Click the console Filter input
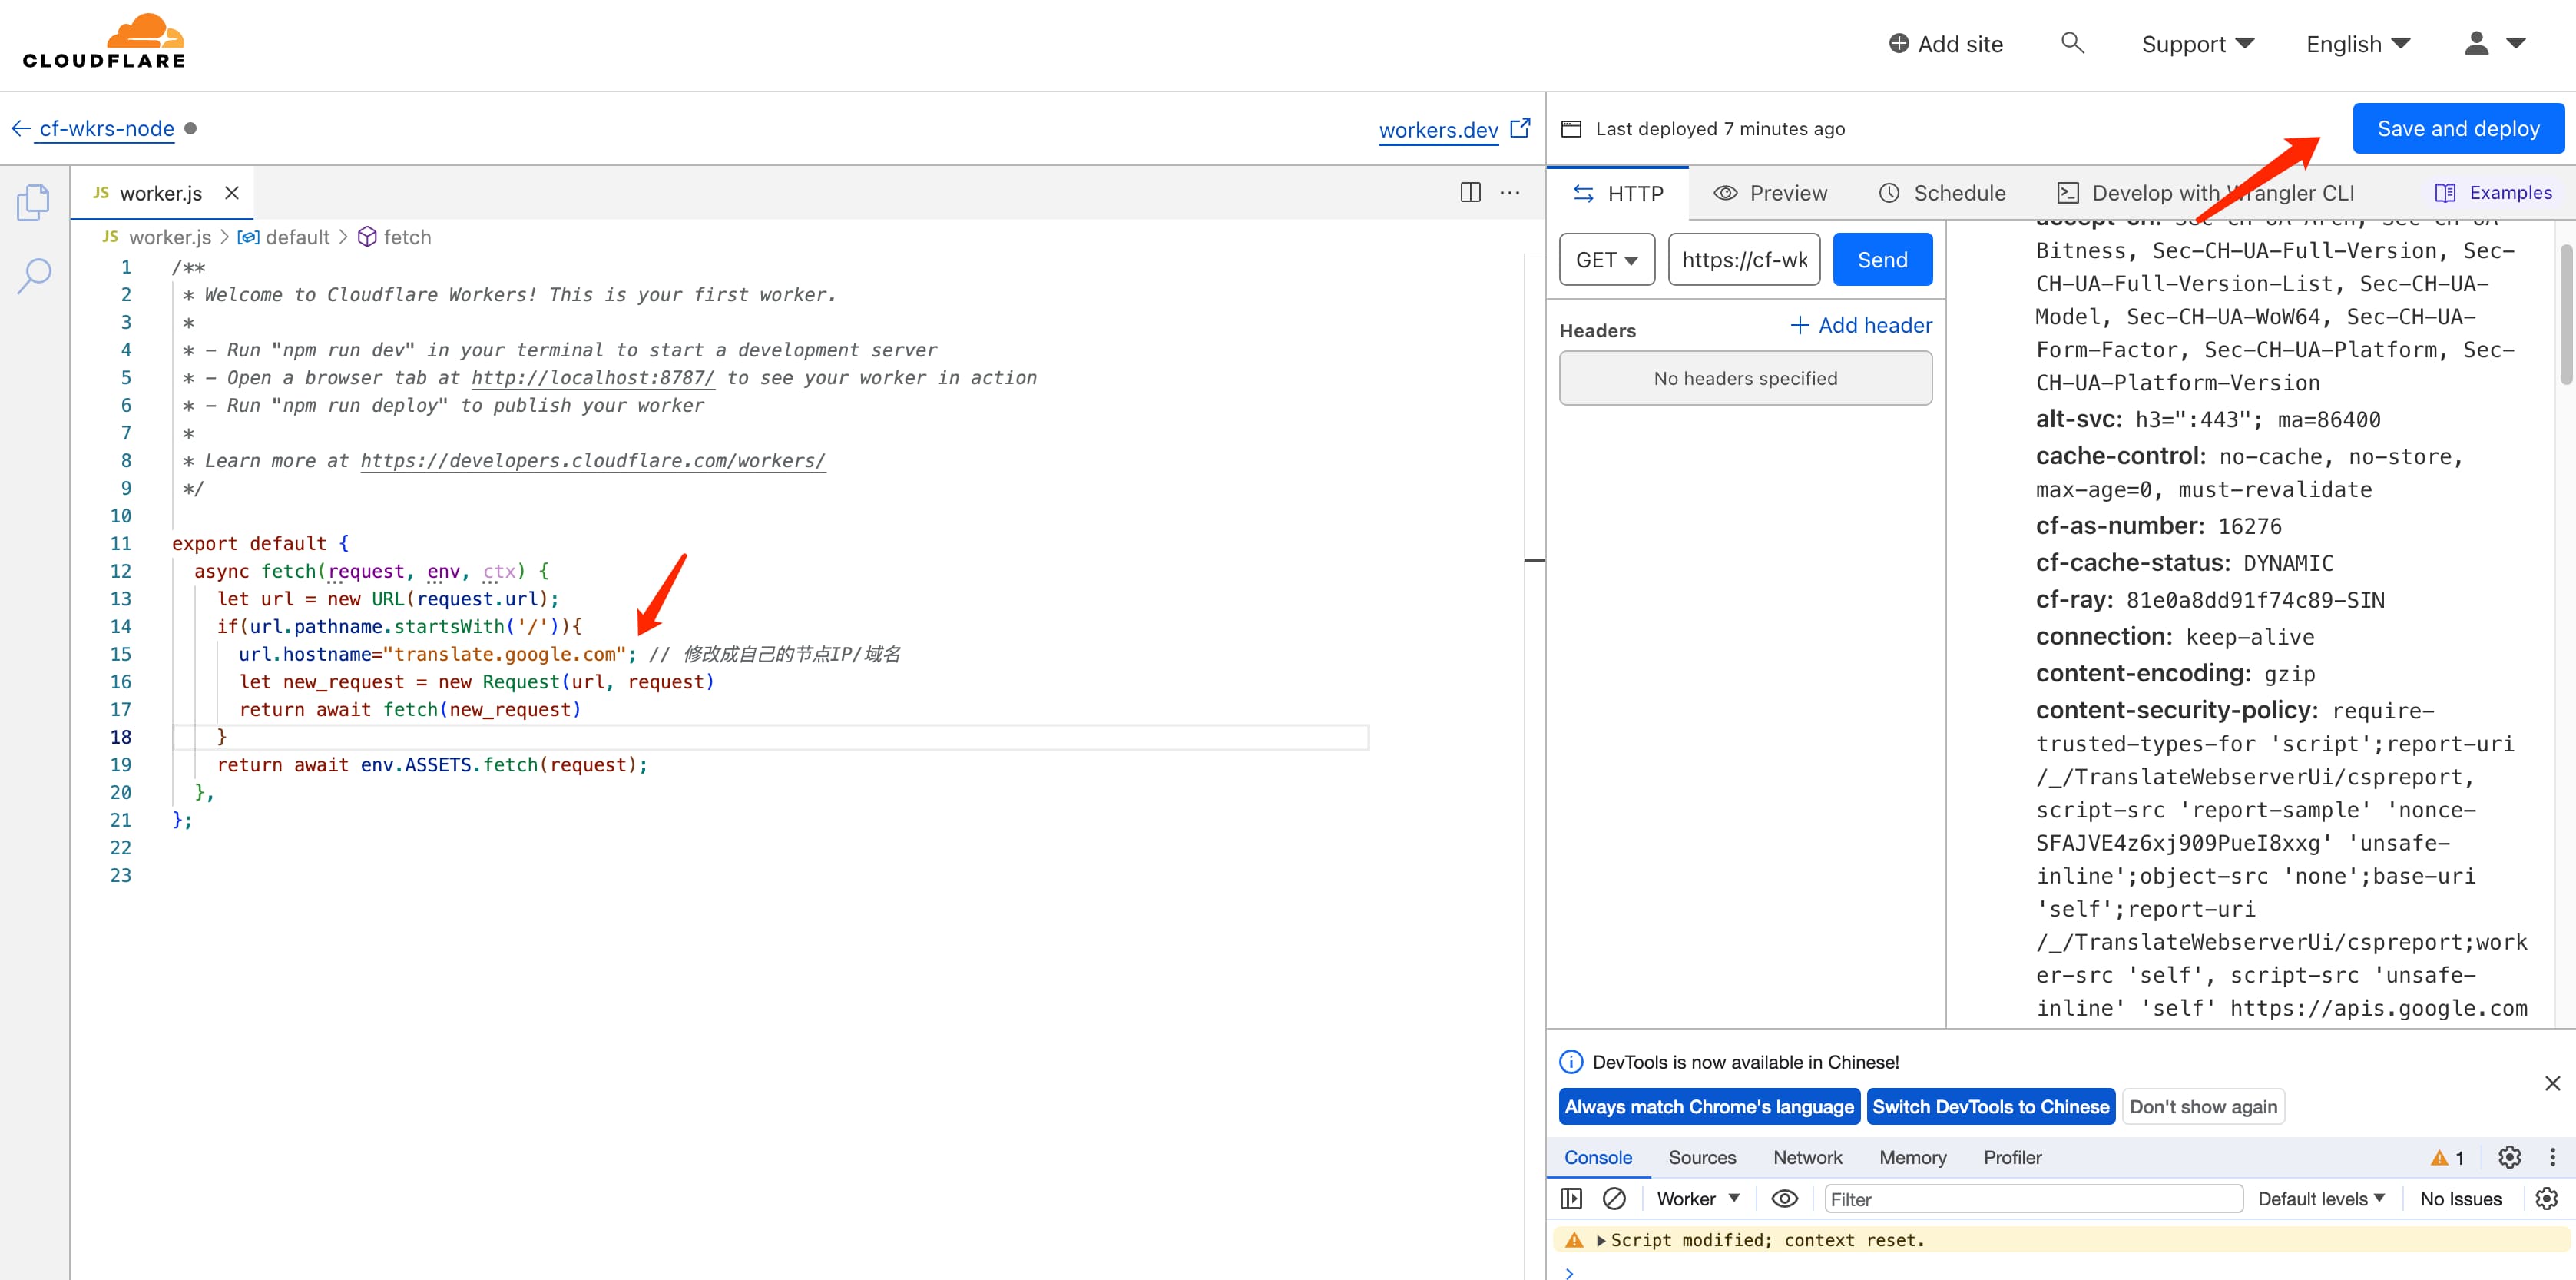Viewport: 2576px width, 1280px height. (2033, 1199)
